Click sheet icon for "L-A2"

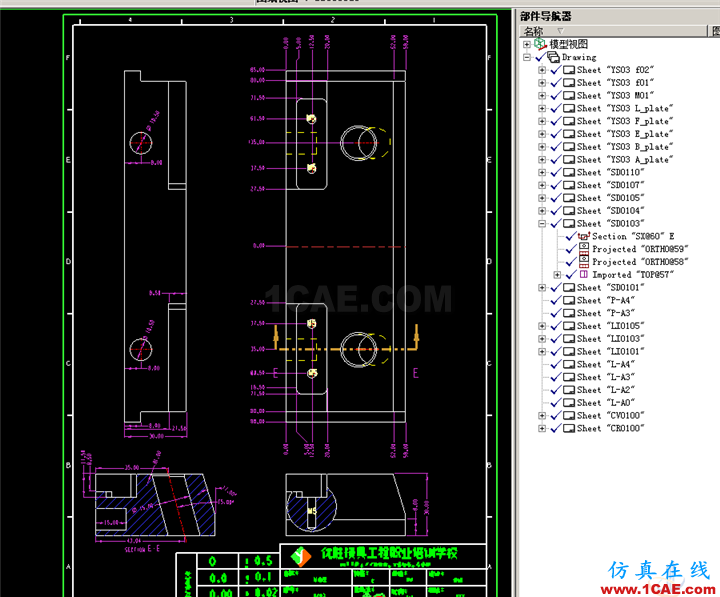click(569, 390)
